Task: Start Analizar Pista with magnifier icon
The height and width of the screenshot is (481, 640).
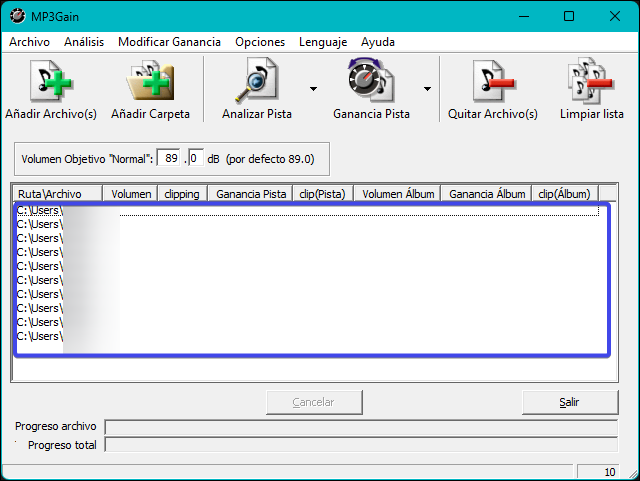Action: pos(257,80)
